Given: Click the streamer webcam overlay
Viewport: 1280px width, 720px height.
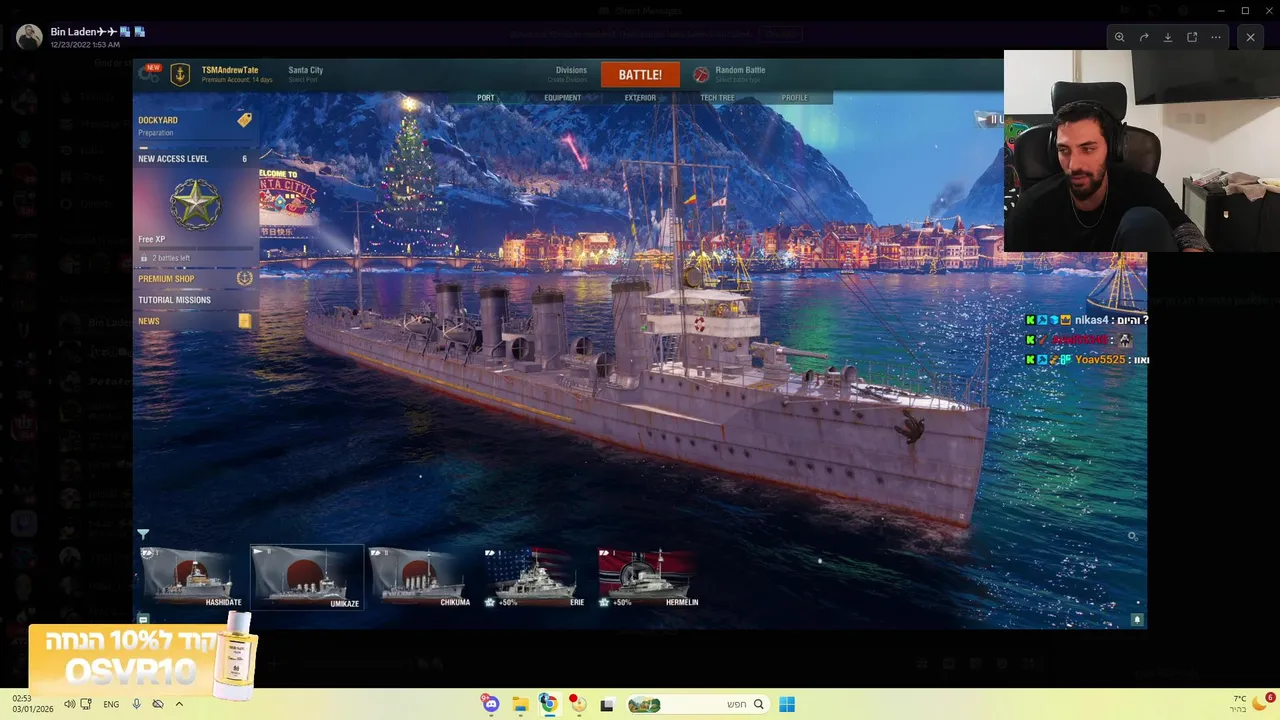Looking at the screenshot, I should [x=1141, y=150].
